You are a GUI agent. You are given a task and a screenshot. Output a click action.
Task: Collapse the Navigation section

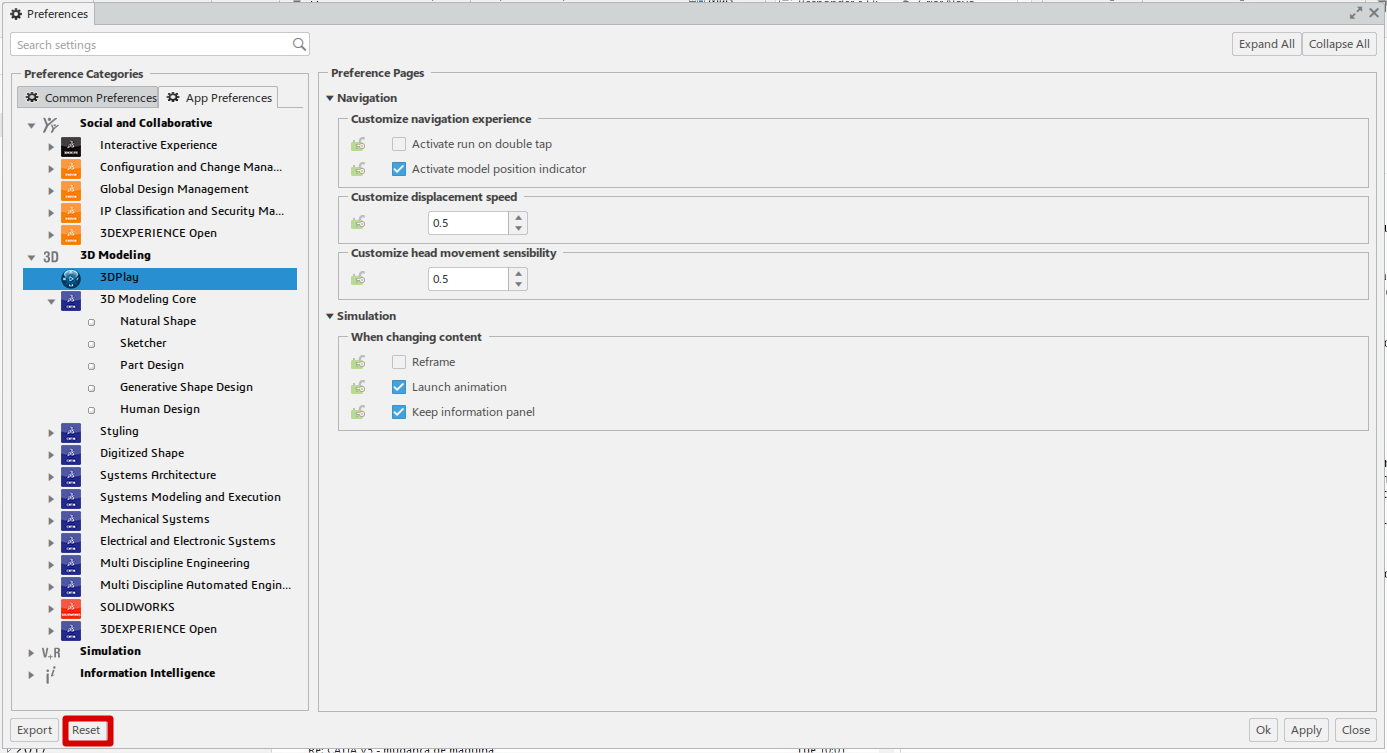coord(330,98)
